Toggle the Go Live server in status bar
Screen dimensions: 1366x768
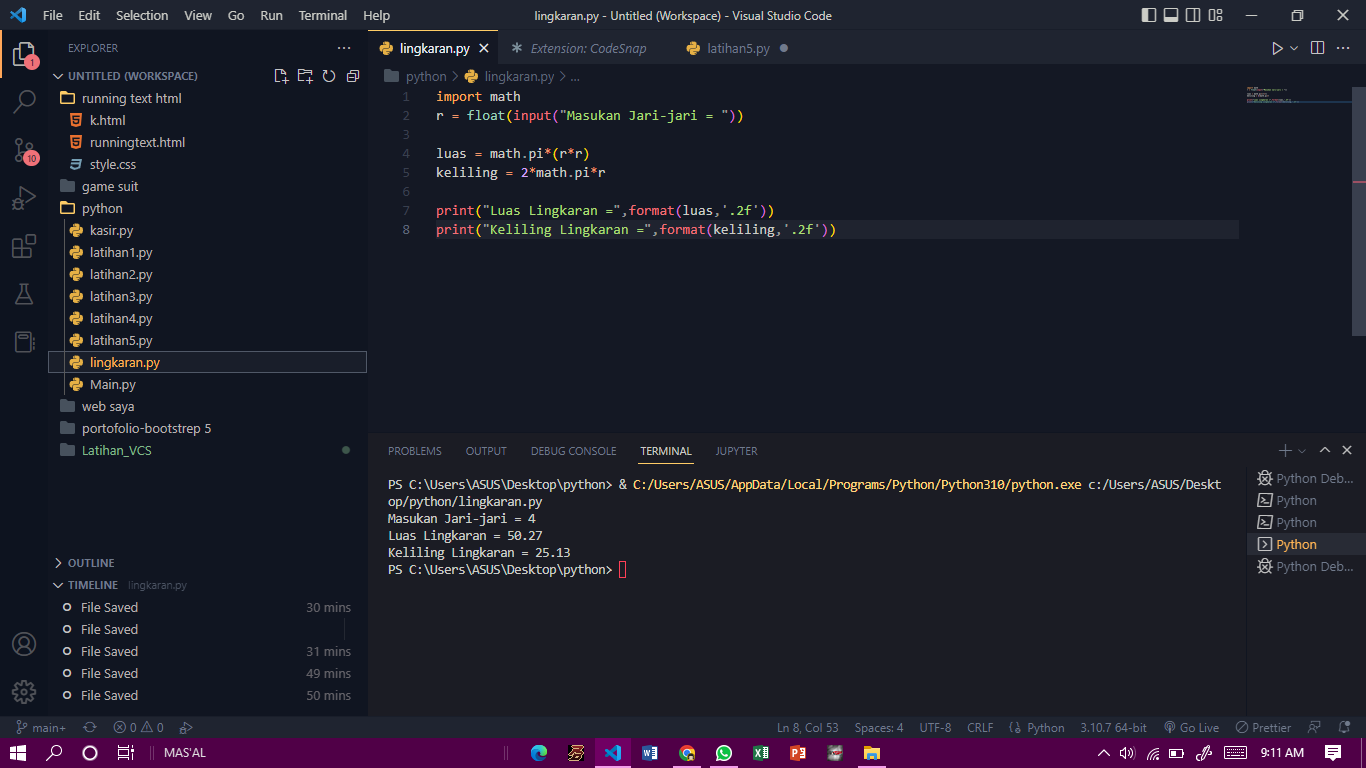coord(1191,727)
